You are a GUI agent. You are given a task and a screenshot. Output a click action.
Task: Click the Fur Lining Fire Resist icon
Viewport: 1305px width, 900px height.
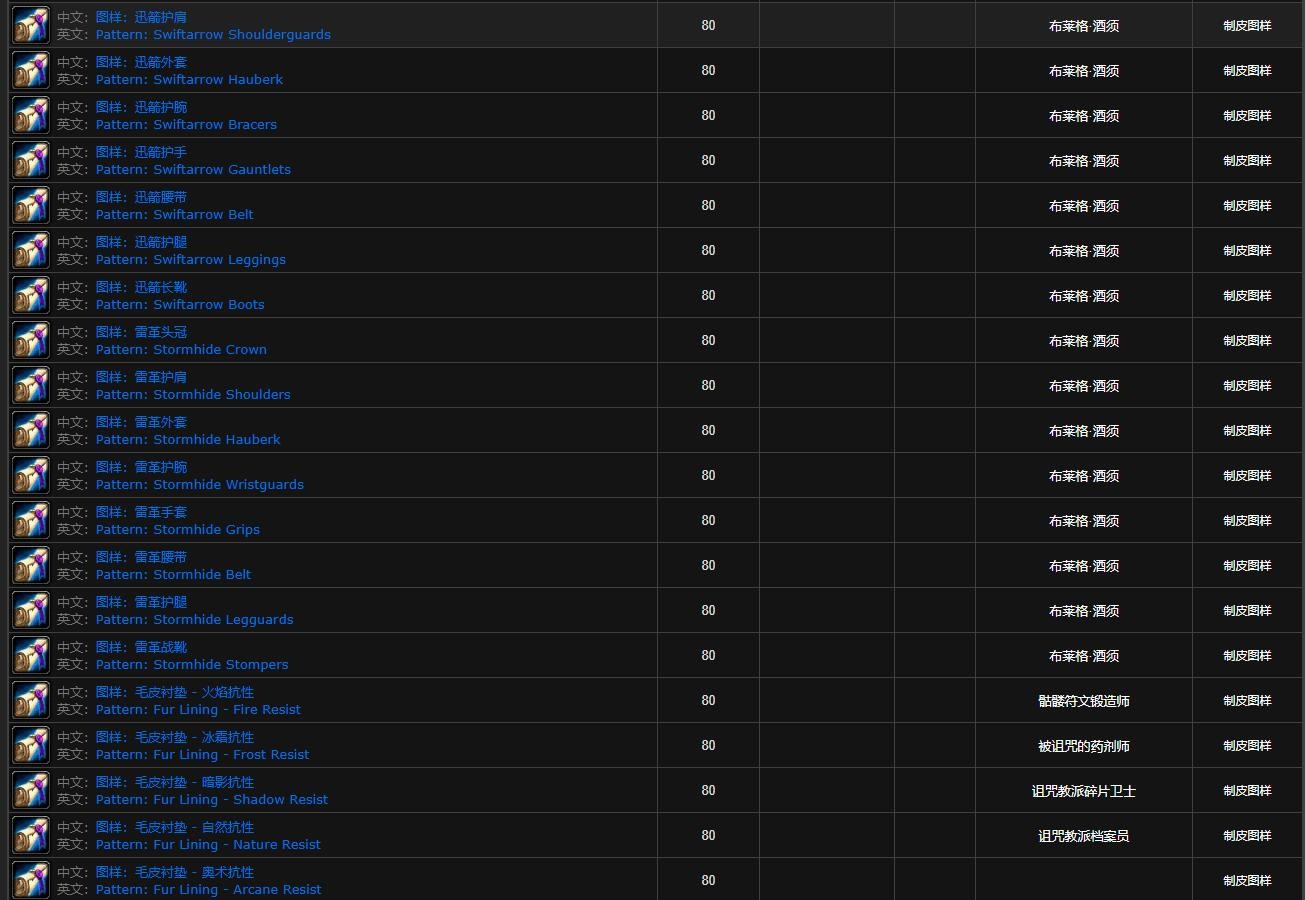click(31, 701)
